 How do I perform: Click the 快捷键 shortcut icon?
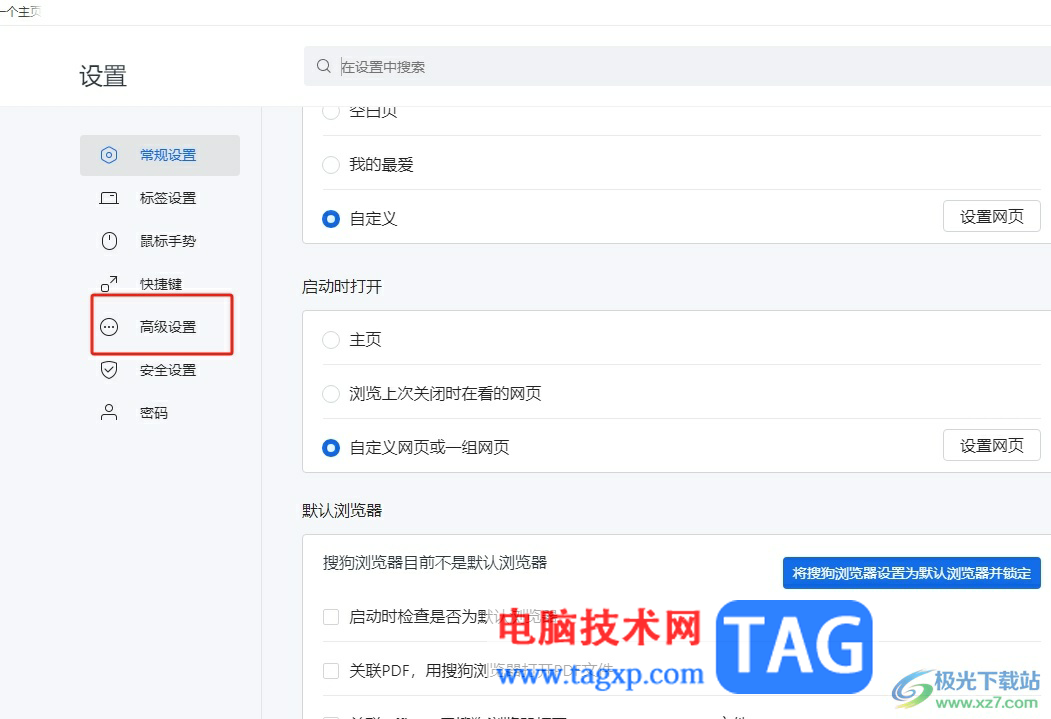click(x=109, y=284)
